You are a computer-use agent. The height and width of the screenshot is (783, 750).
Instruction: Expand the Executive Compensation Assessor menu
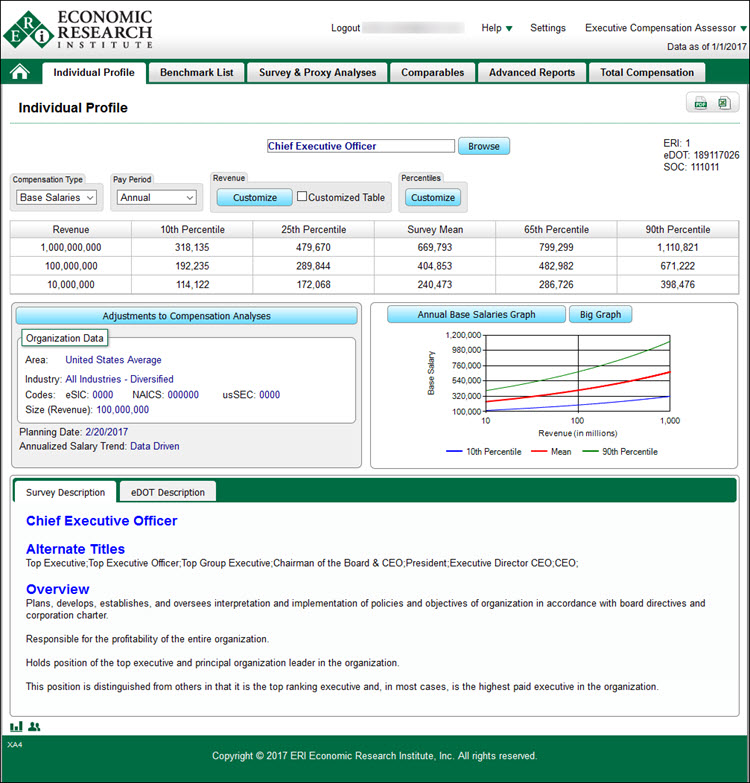(x=665, y=28)
